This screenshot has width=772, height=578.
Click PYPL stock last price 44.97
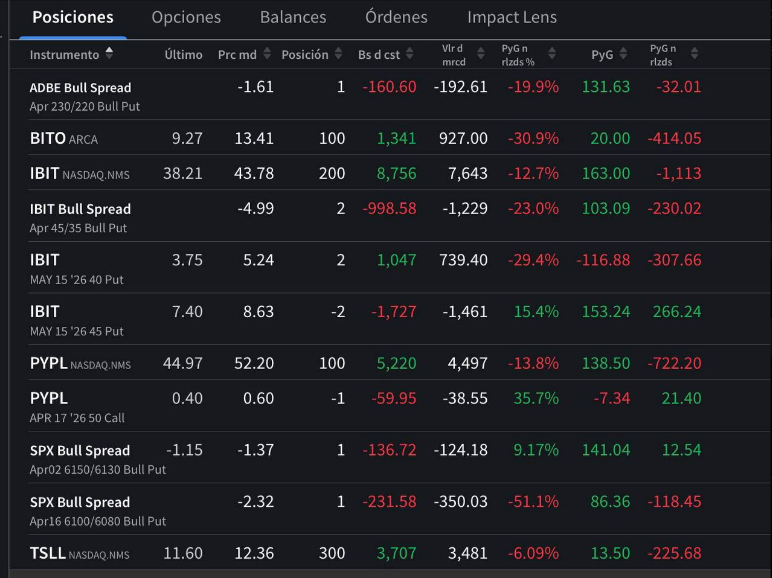(x=183, y=363)
